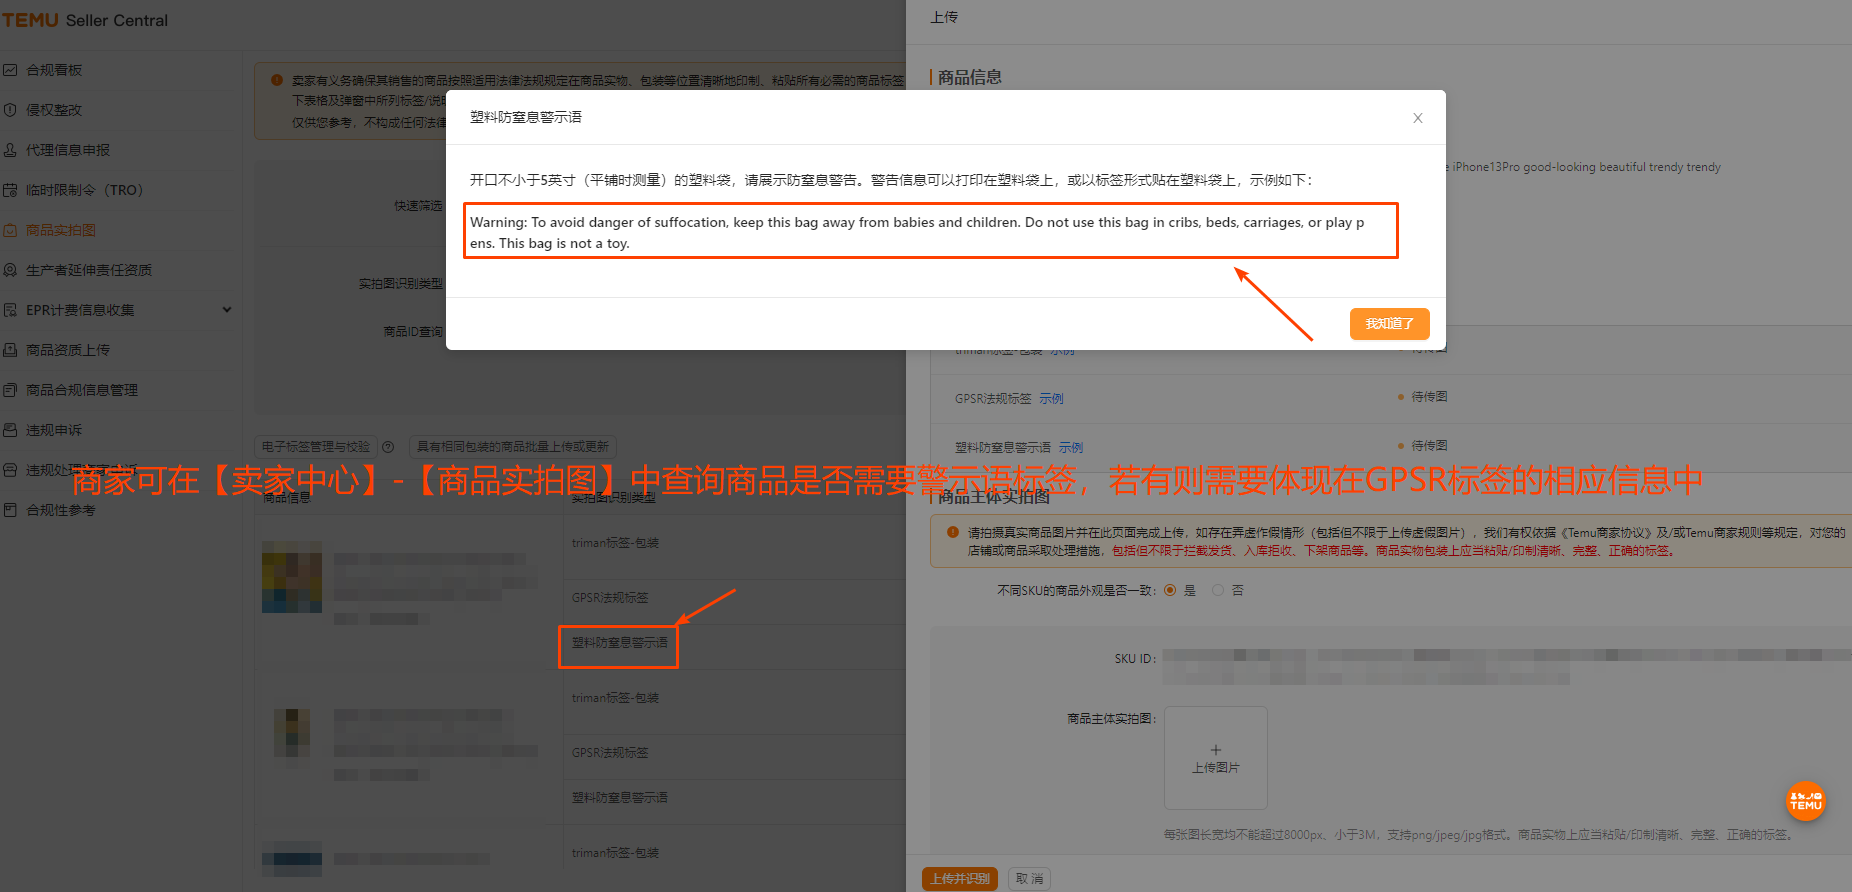The height and width of the screenshot is (892, 1852).
Task: Click the SKU ID label
Action: click(x=1135, y=659)
